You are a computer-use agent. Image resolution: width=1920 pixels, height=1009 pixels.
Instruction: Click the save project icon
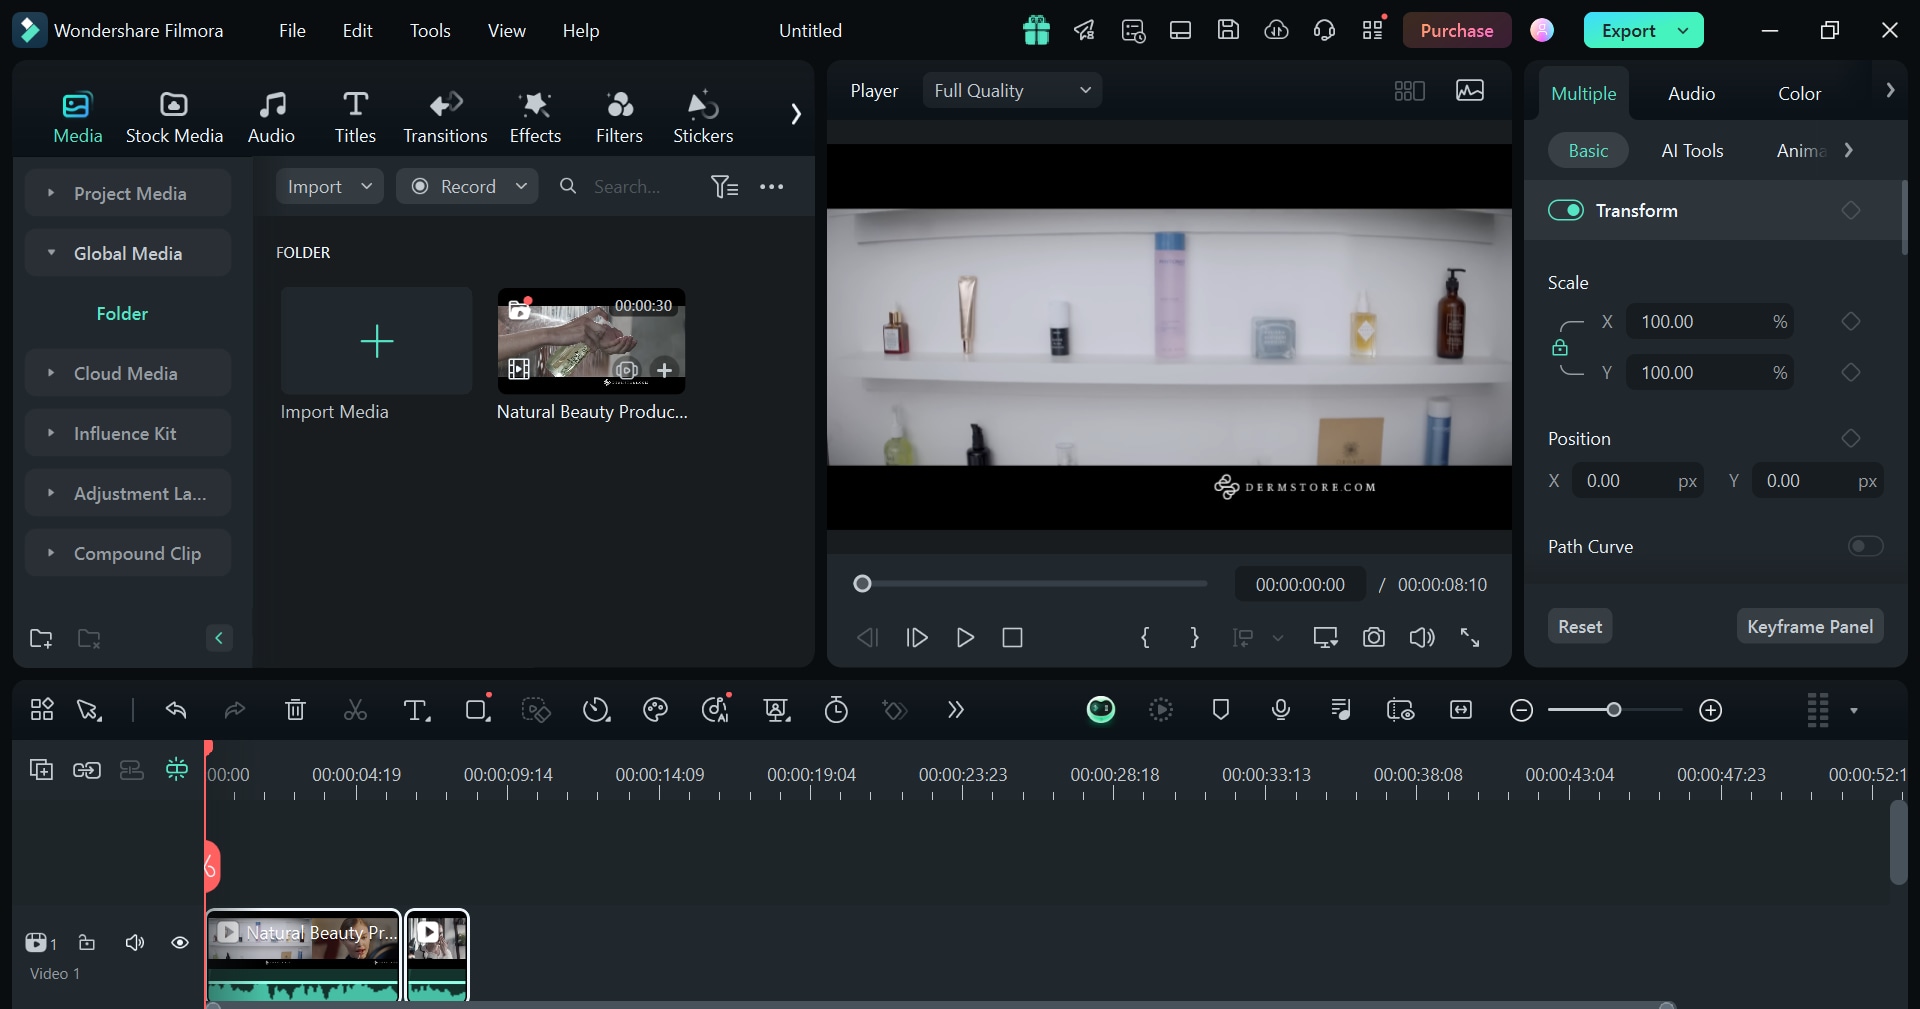click(x=1228, y=30)
